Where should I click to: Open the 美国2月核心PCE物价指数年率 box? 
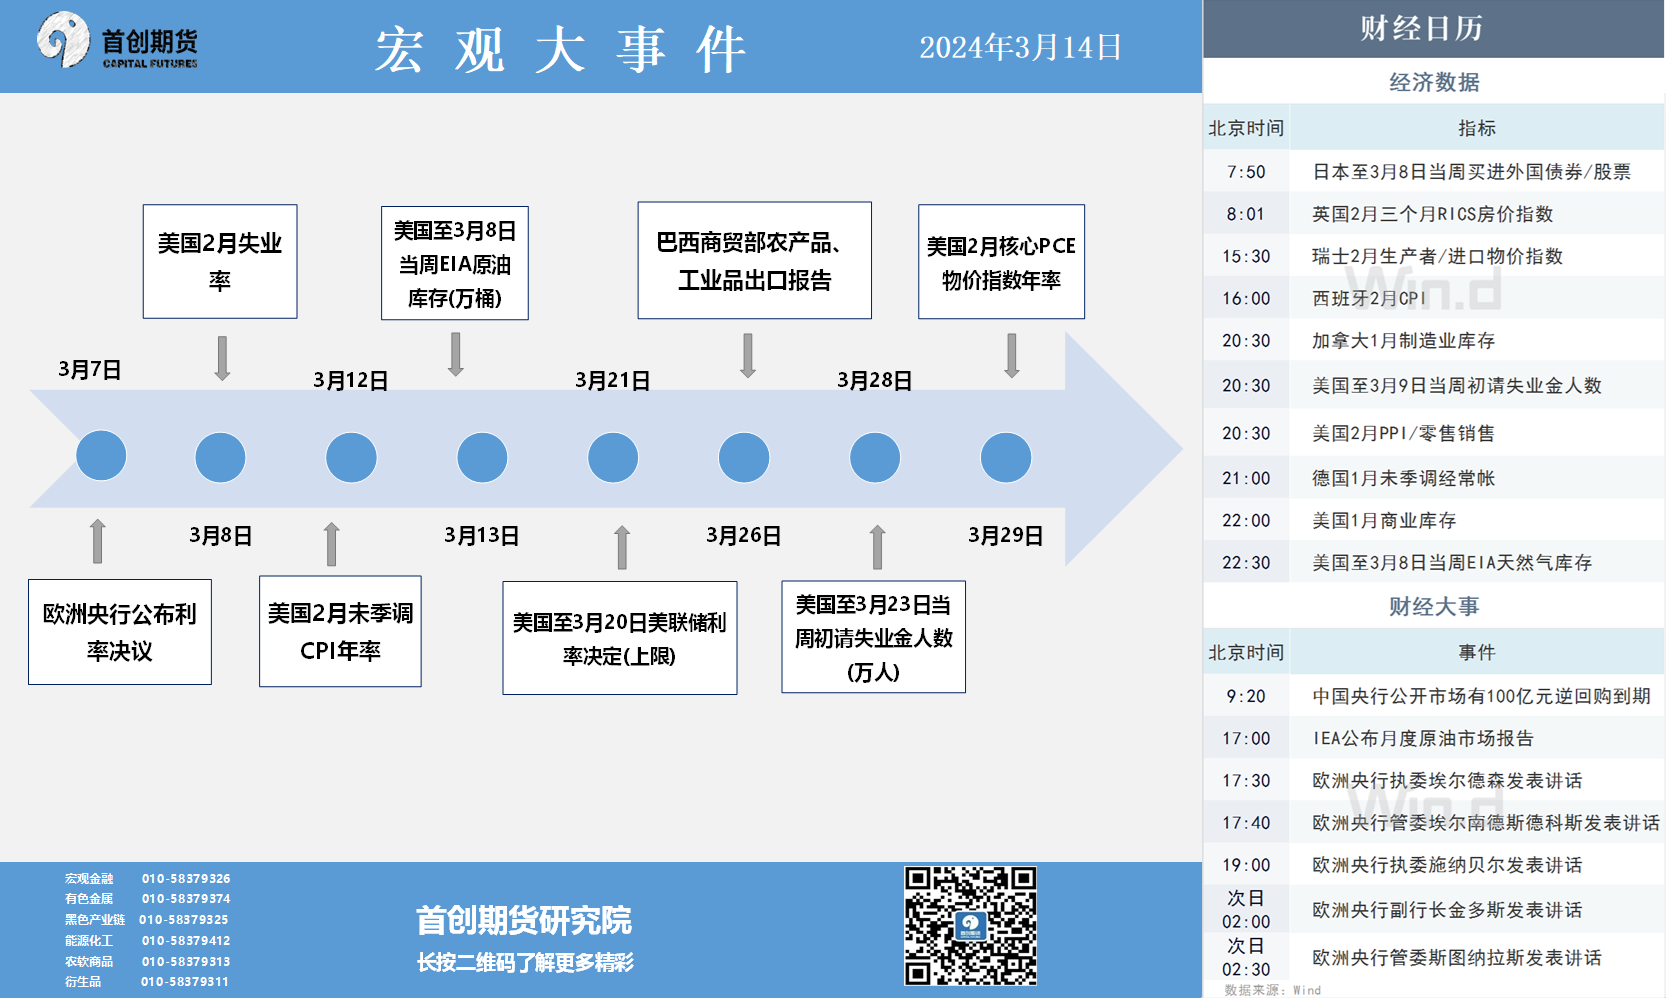pos(1001,261)
